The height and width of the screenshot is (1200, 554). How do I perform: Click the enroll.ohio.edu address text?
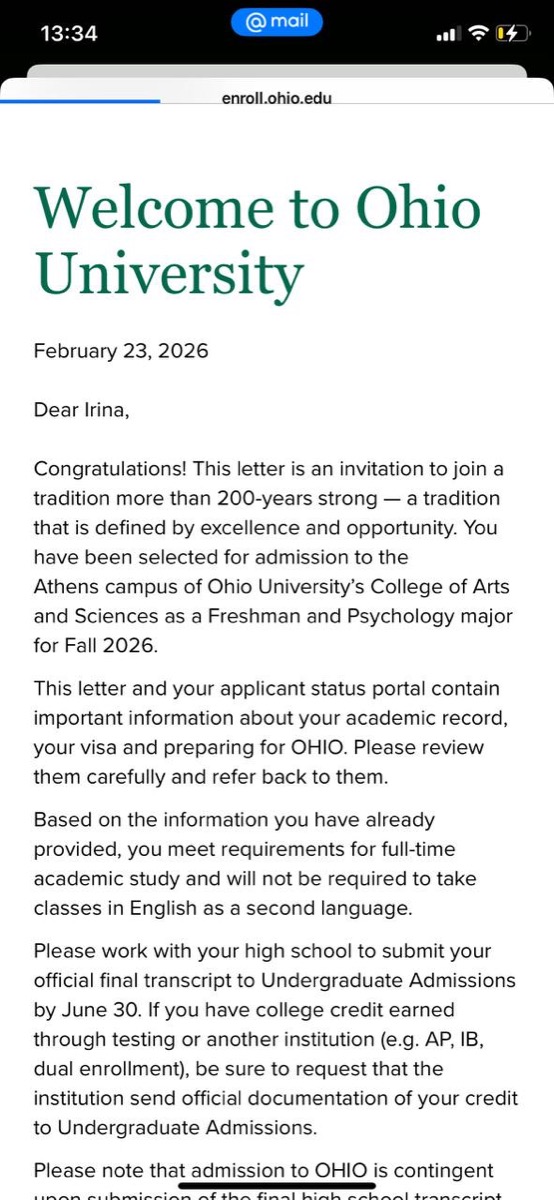click(x=277, y=98)
